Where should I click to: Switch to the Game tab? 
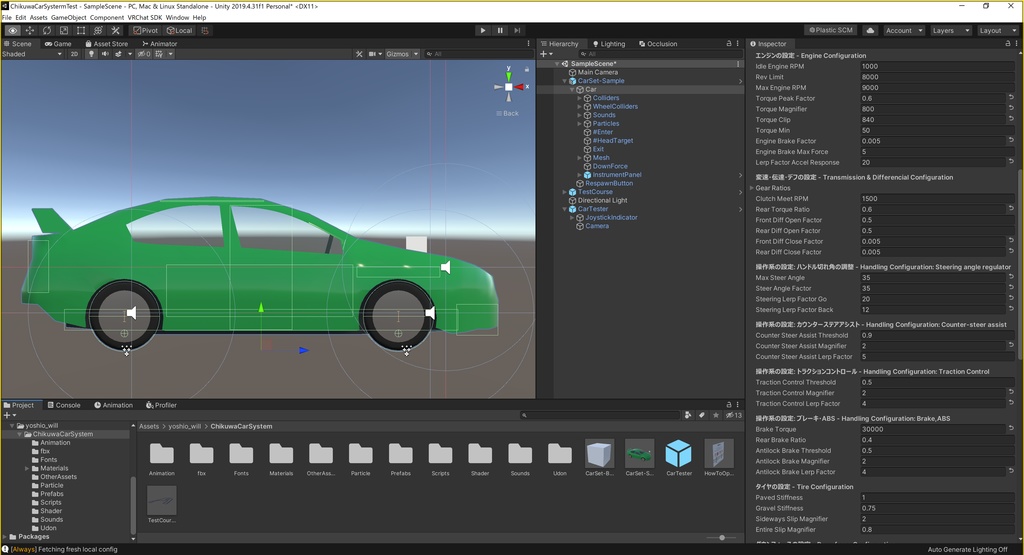point(58,44)
